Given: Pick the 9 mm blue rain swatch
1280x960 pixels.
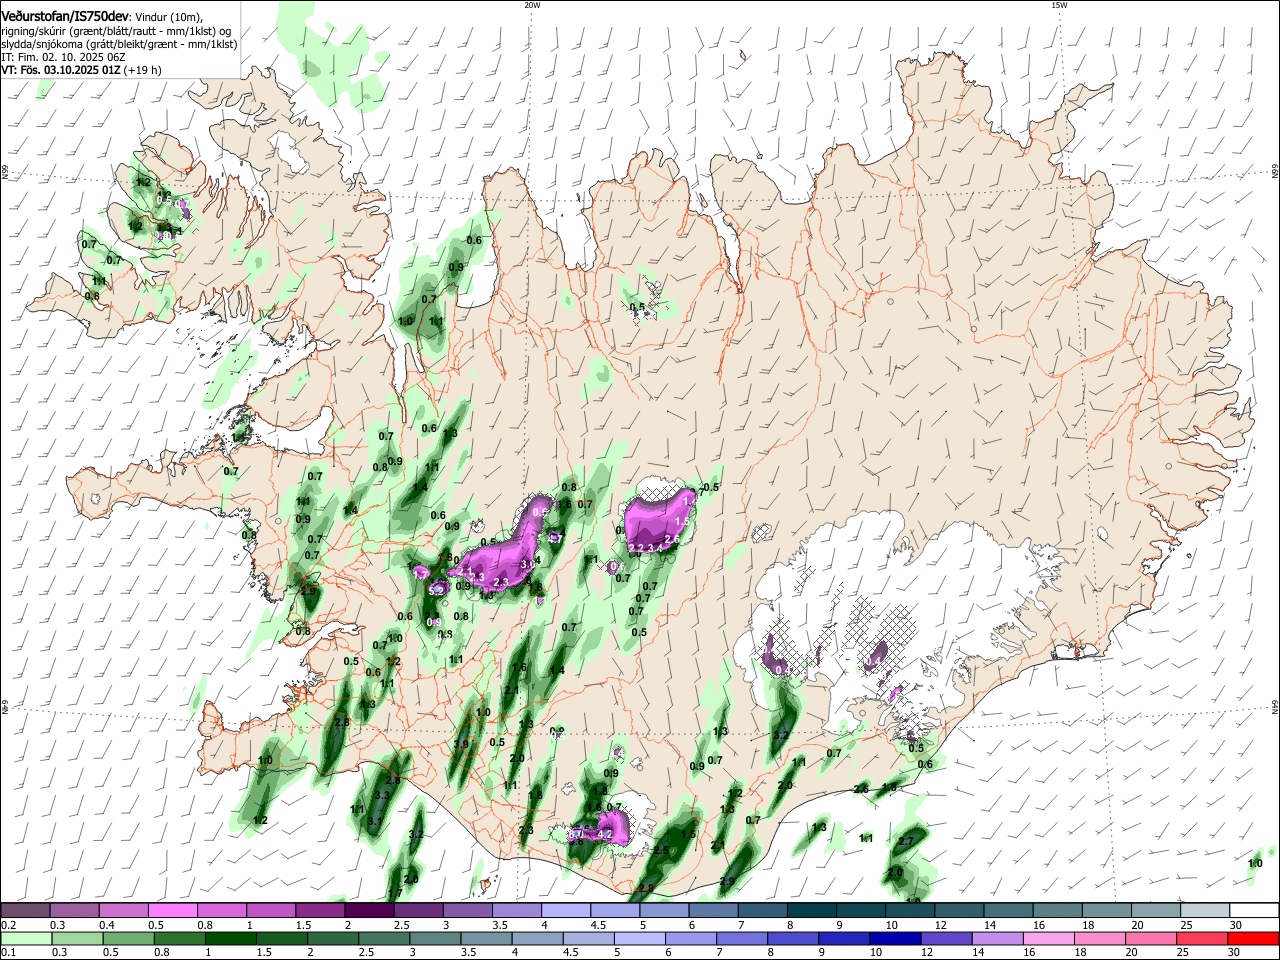Looking at the screenshot, I should click(844, 938).
